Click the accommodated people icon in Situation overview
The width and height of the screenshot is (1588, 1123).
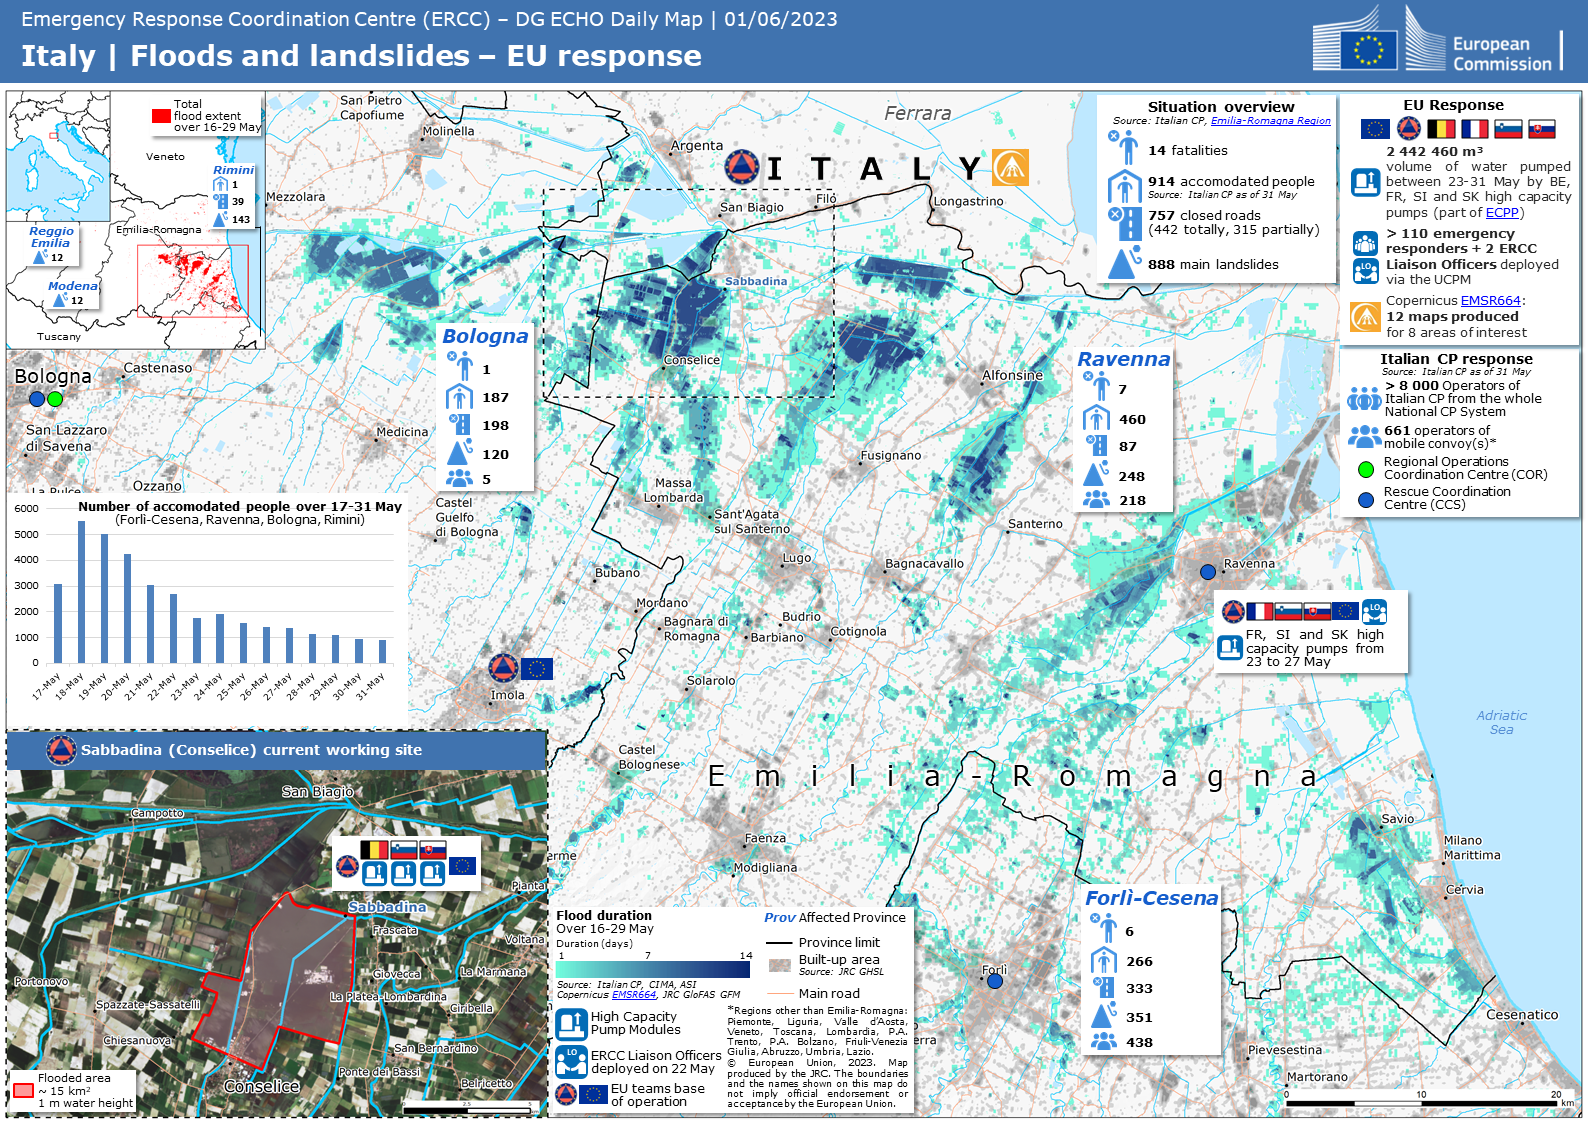click(1124, 186)
